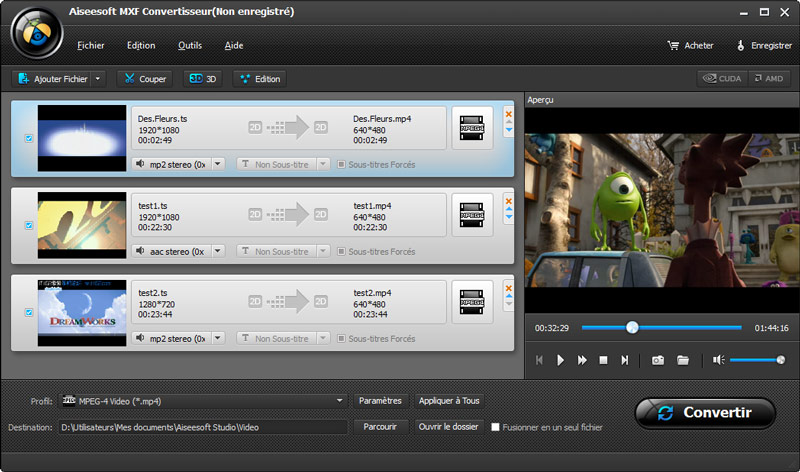Open output format icon for Des.Fleurs.mp4
The width and height of the screenshot is (800, 472).
click(x=472, y=128)
